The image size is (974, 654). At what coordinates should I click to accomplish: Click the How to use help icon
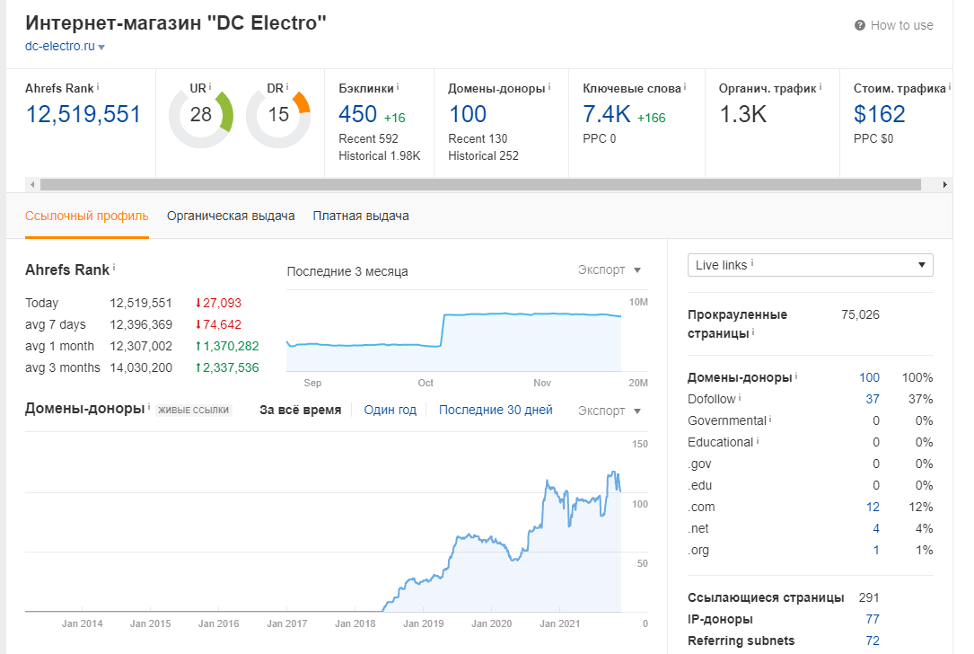click(x=859, y=26)
